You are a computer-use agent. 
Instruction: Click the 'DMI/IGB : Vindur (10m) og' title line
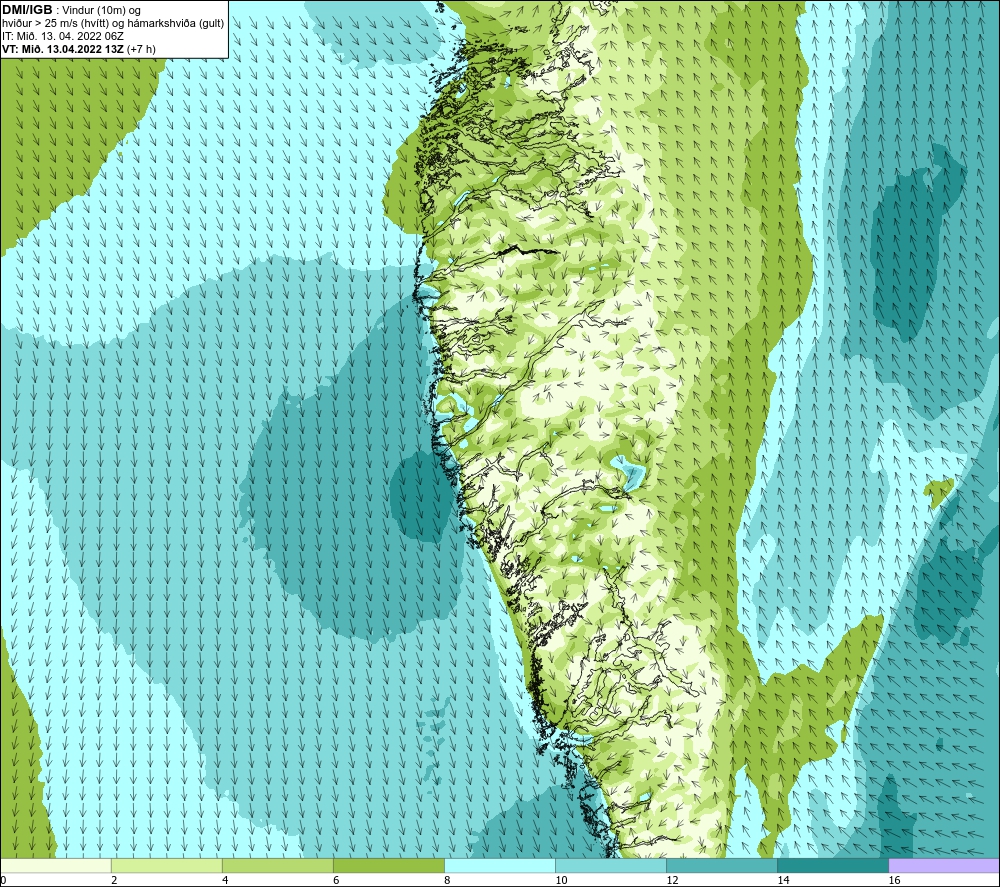click(x=71, y=10)
